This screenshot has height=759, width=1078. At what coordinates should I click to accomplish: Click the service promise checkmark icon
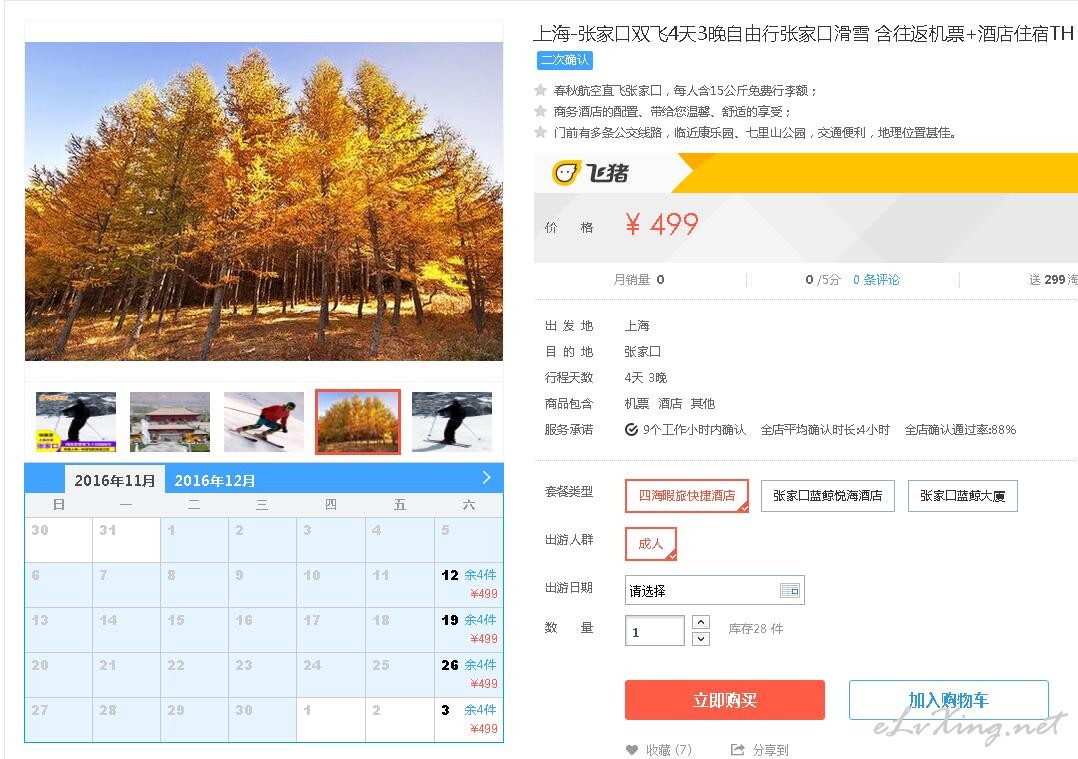pos(631,430)
